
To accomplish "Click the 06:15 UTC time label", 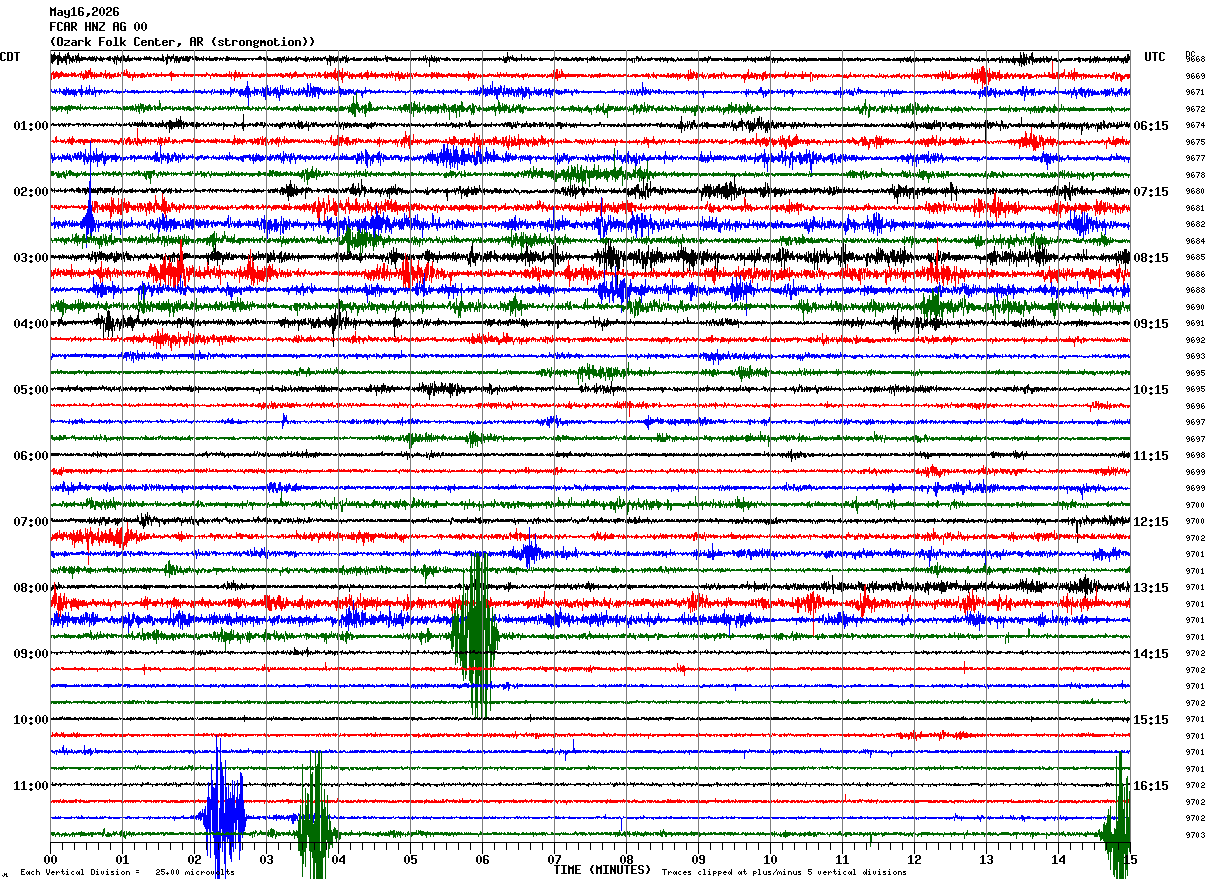I will [x=1152, y=126].
